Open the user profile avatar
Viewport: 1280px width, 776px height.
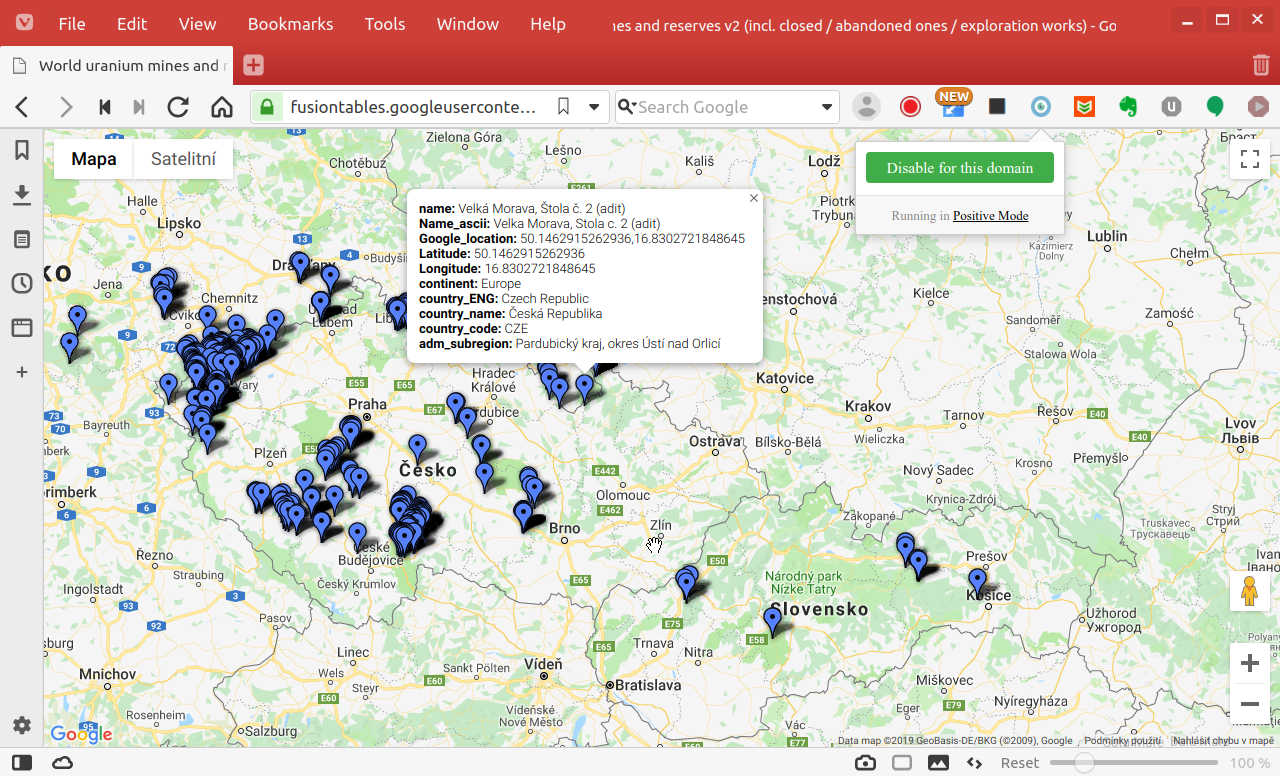coord(866,107)
